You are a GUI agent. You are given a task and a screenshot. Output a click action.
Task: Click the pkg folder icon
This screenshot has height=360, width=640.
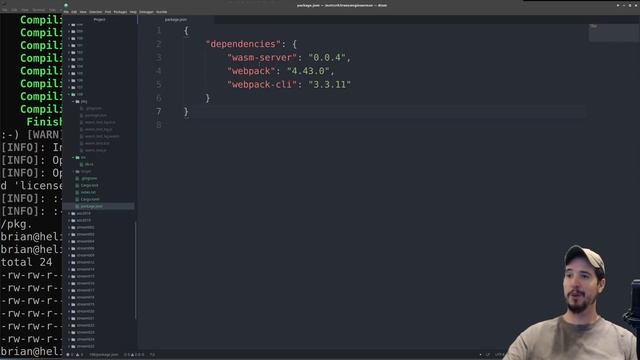pos(78,101)
